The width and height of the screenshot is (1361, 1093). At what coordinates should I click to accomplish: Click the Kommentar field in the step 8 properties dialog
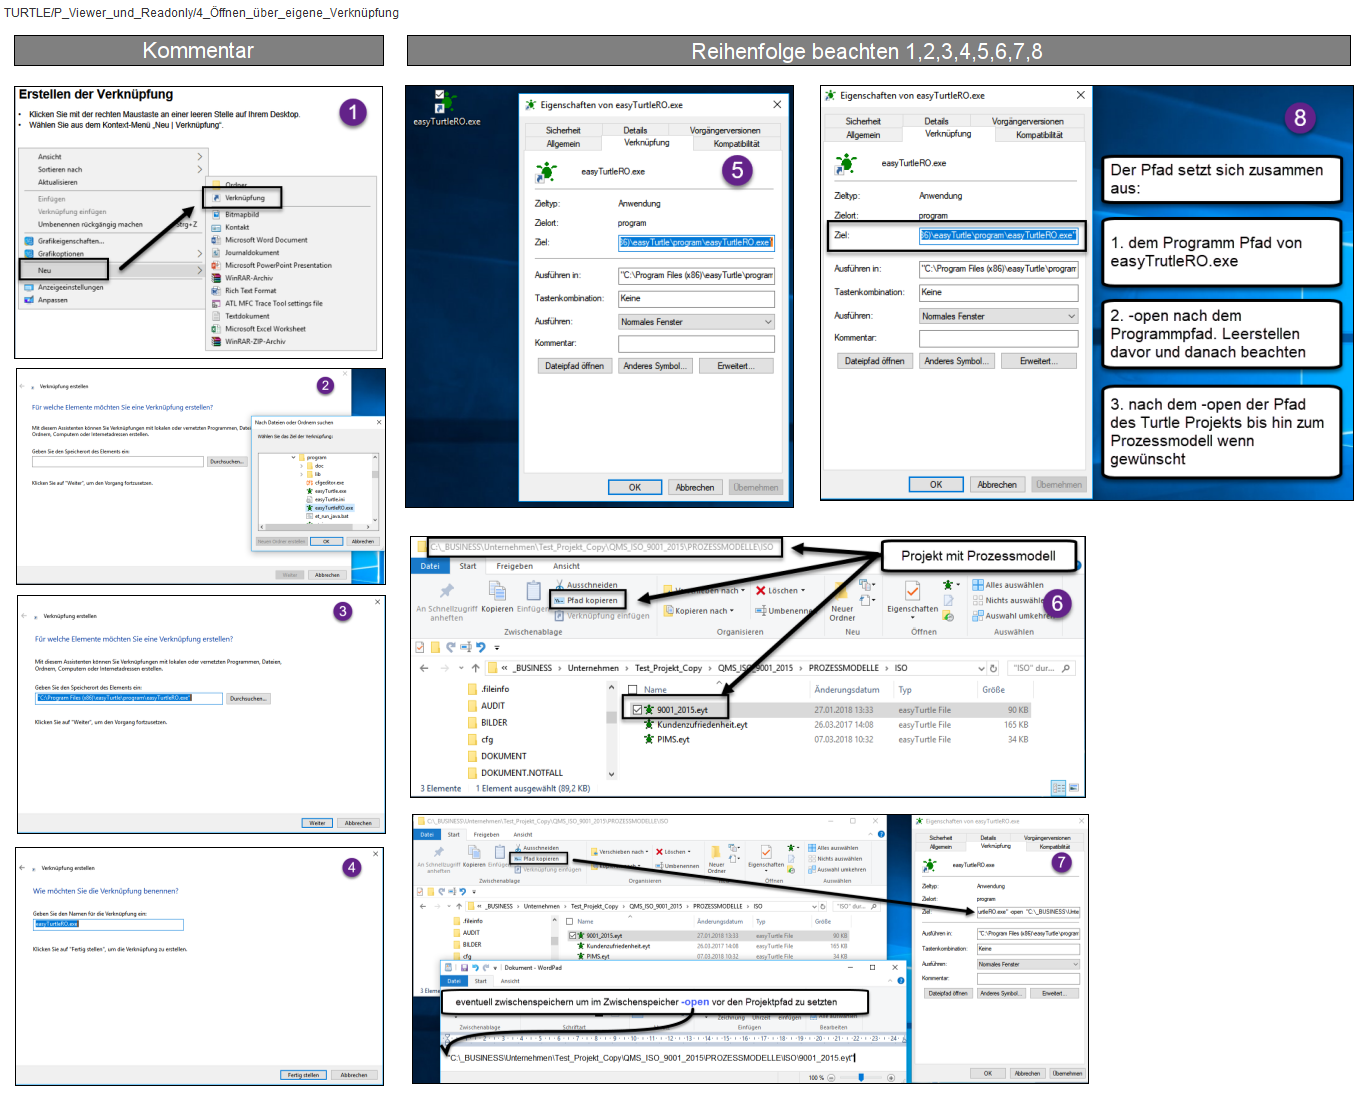(999, 339)
